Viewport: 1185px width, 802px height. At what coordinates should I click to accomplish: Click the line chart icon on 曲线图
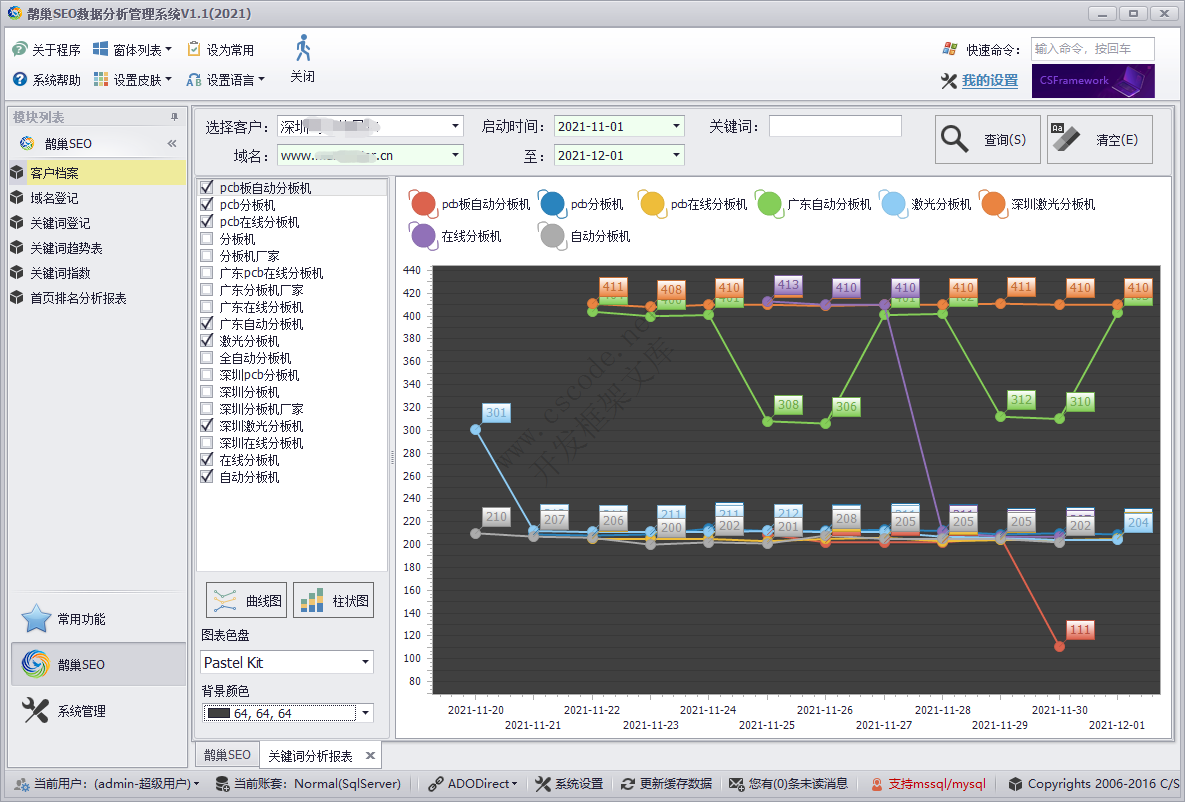(x=225, y=601)
